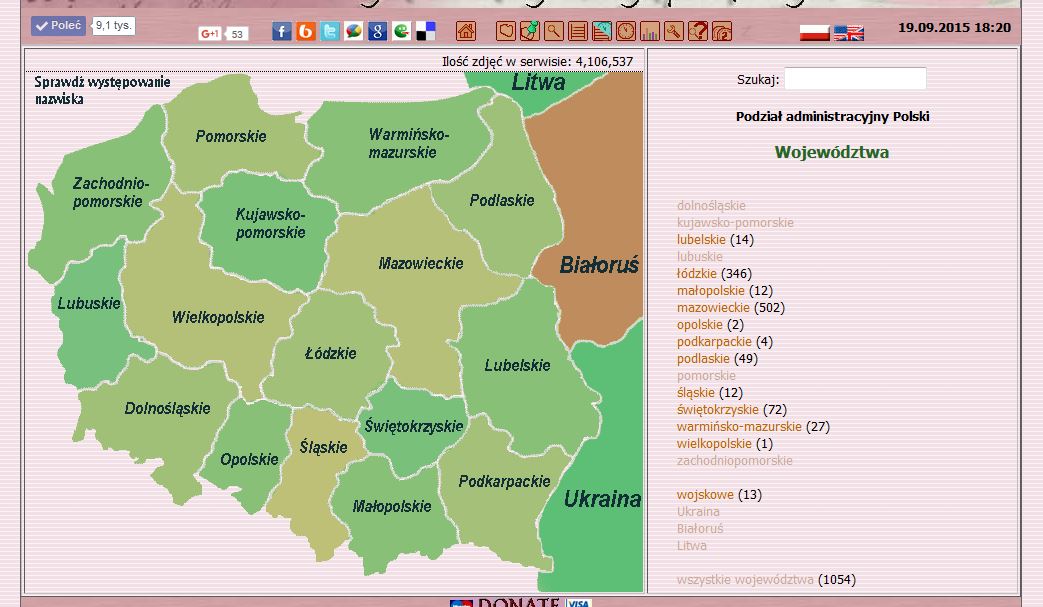1043x607 pixels.
Task: Open the wojskowe category link
Action: click(x=705, y=495)
